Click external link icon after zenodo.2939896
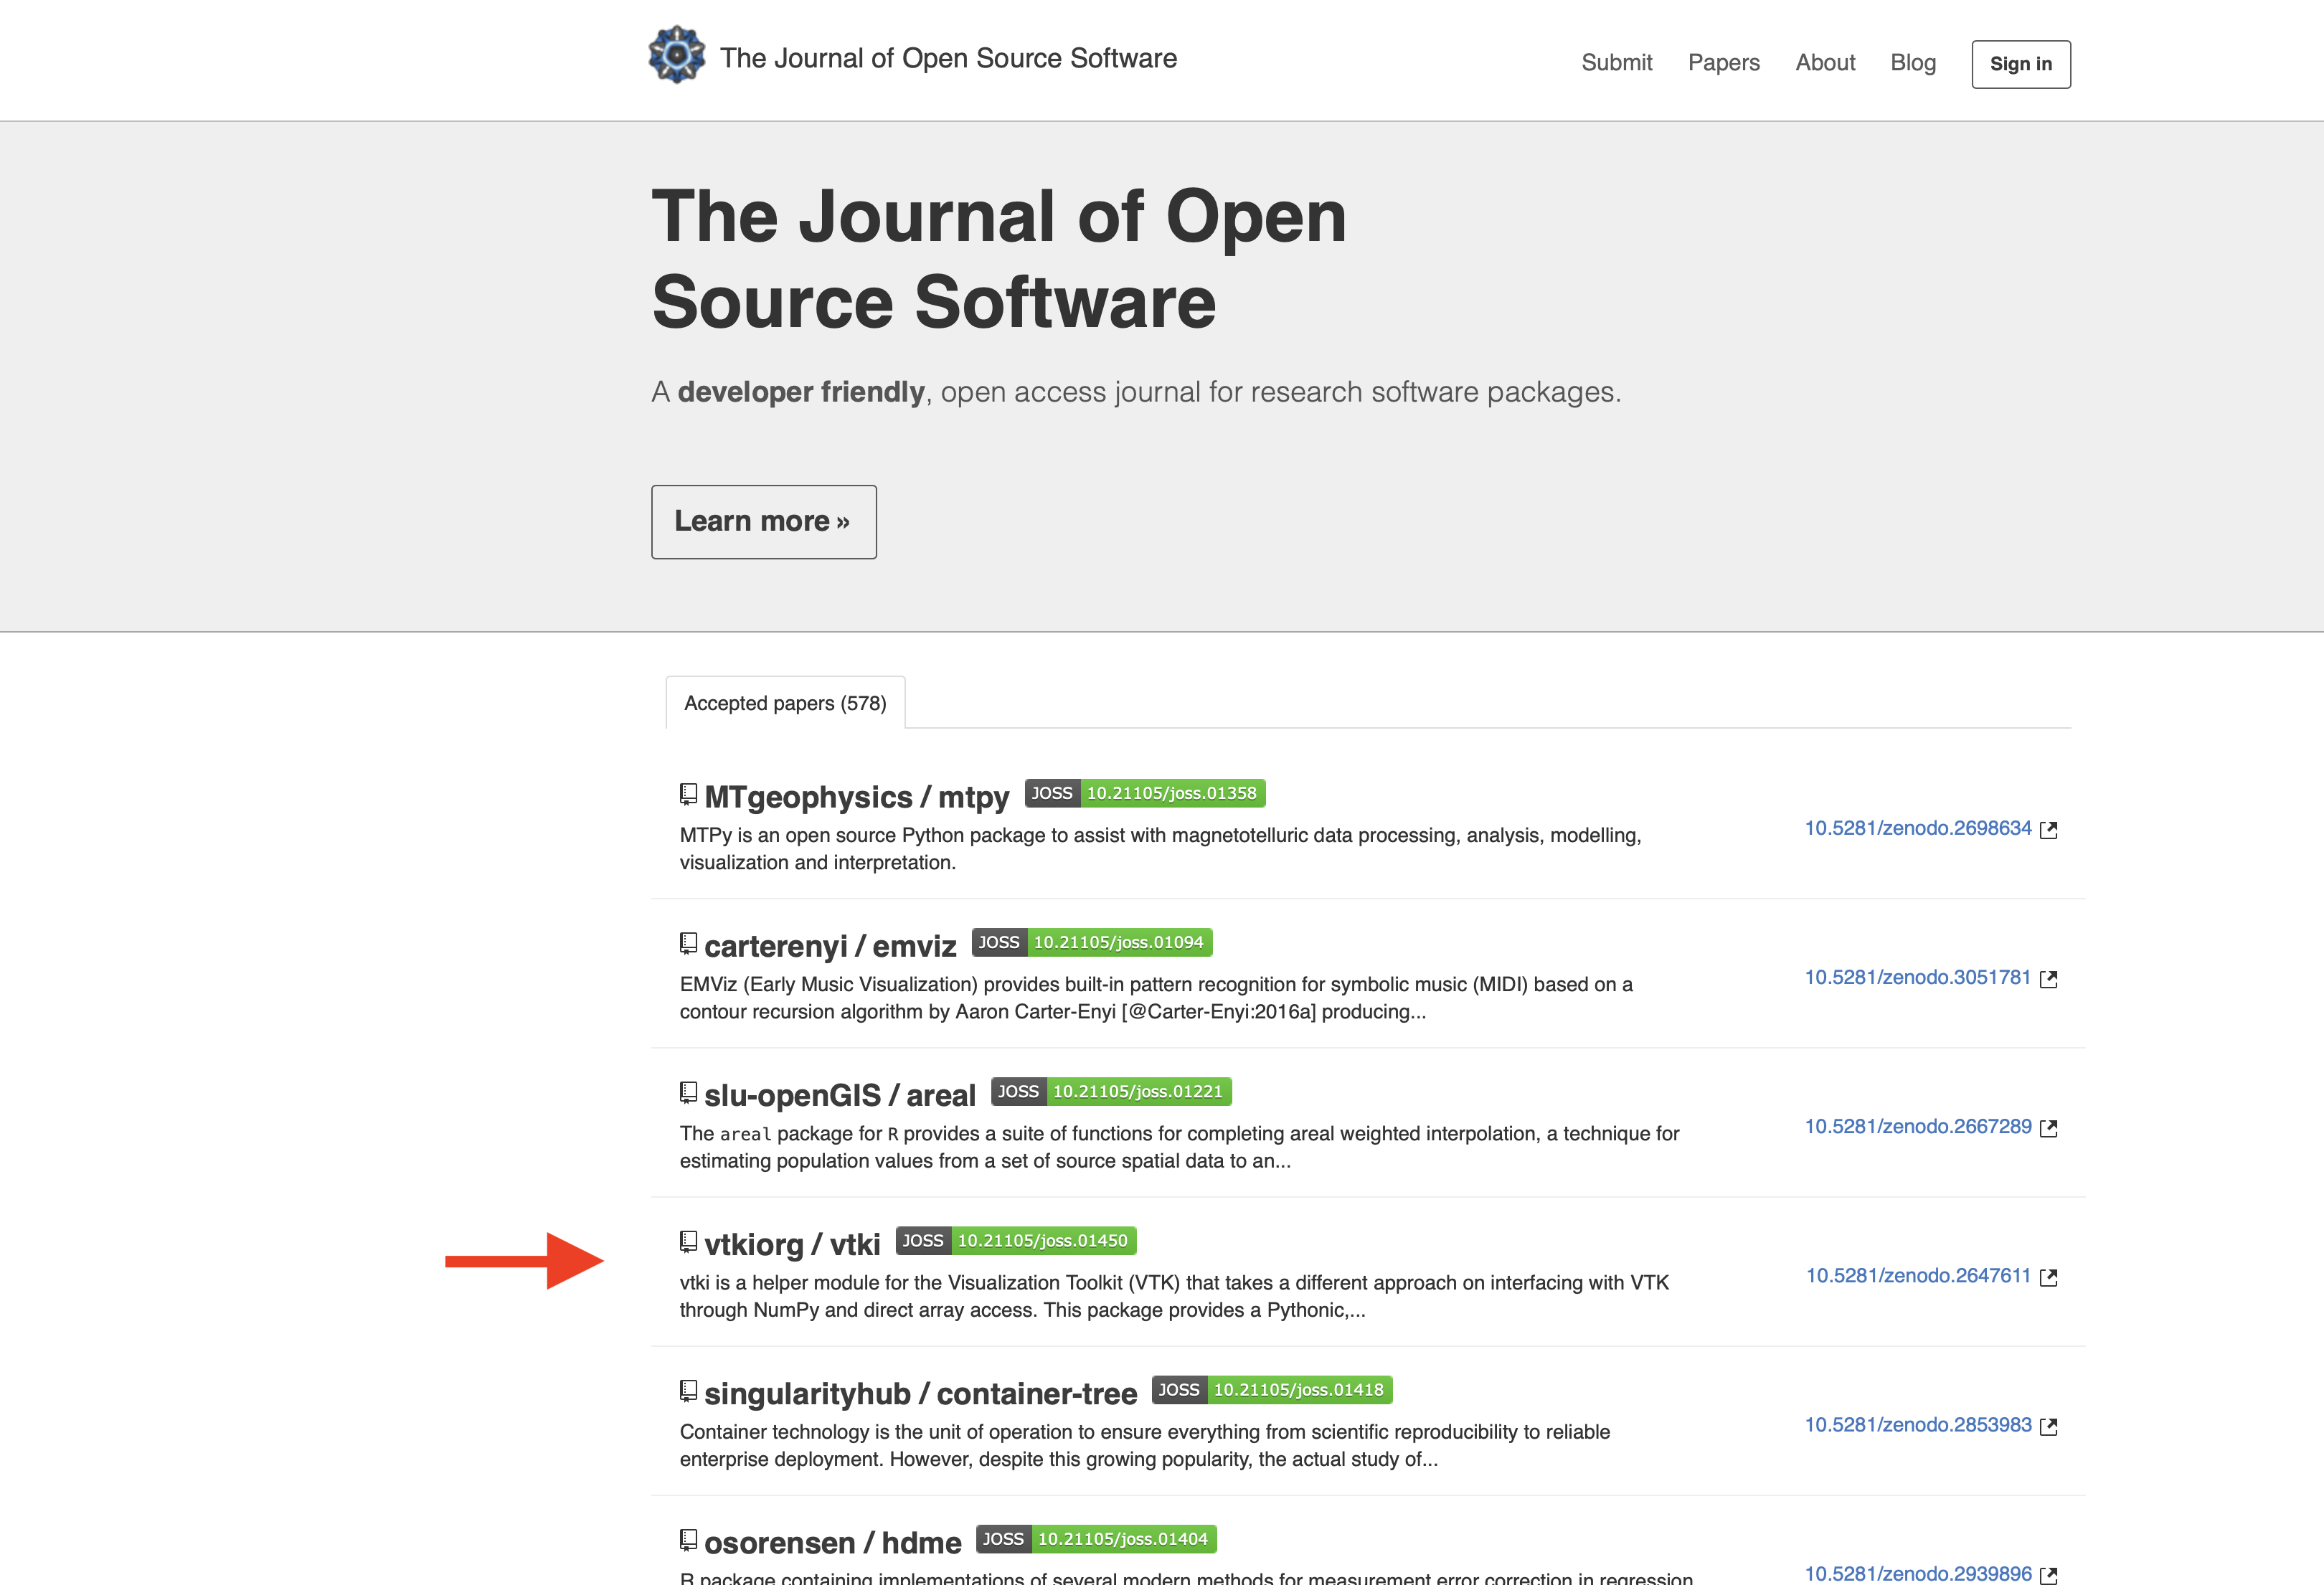This screenshot has height=1585, width=2324. pos(2048,1575)
